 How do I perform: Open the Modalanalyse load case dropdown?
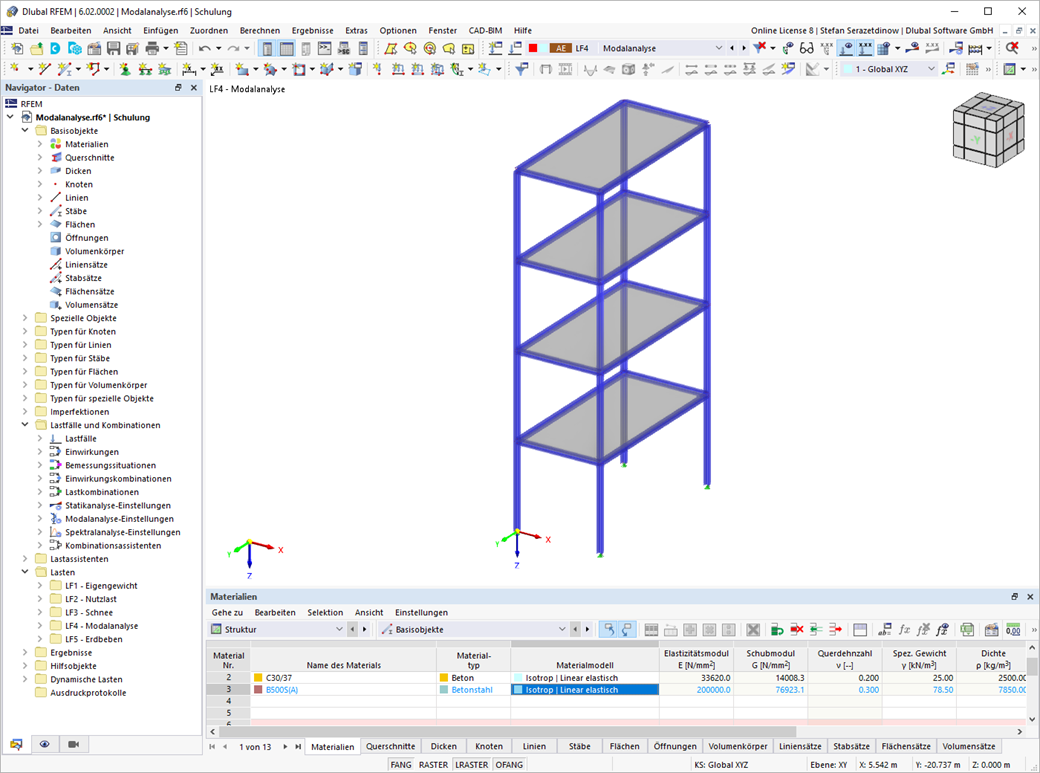point(718,47)
